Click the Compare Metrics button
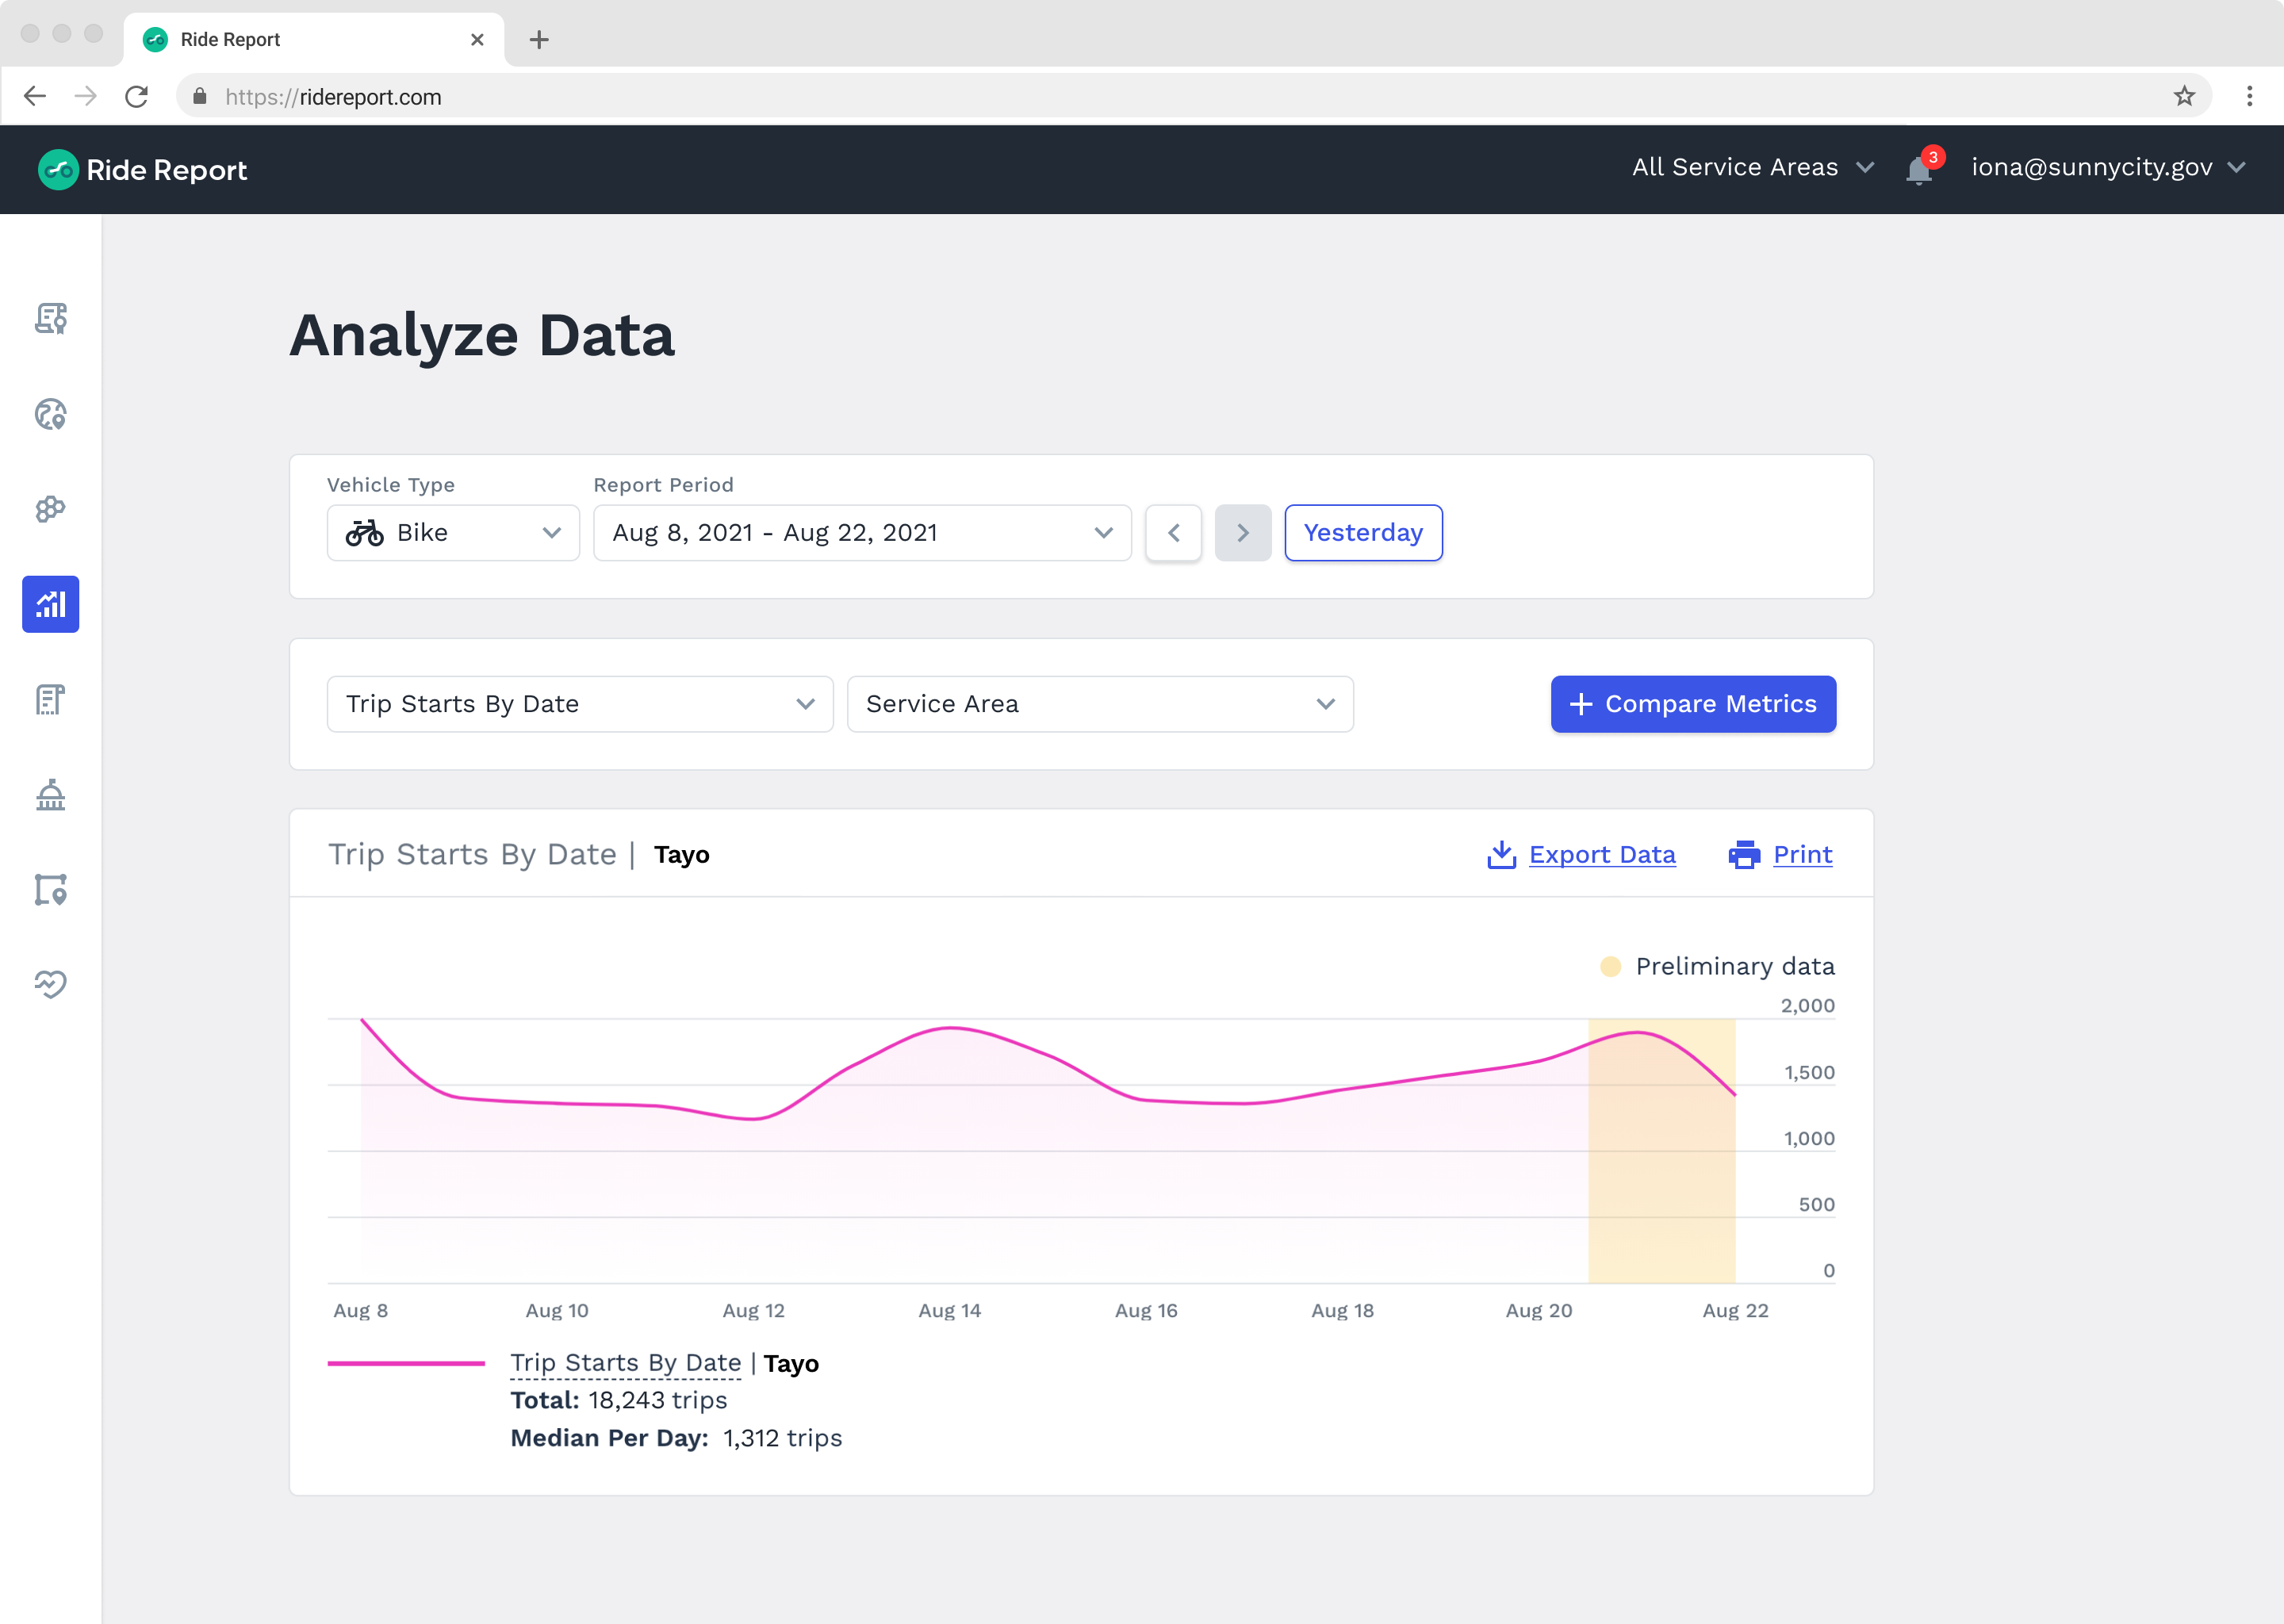The height and width of the screenshot is (1624, 2284). [1693, 704]
